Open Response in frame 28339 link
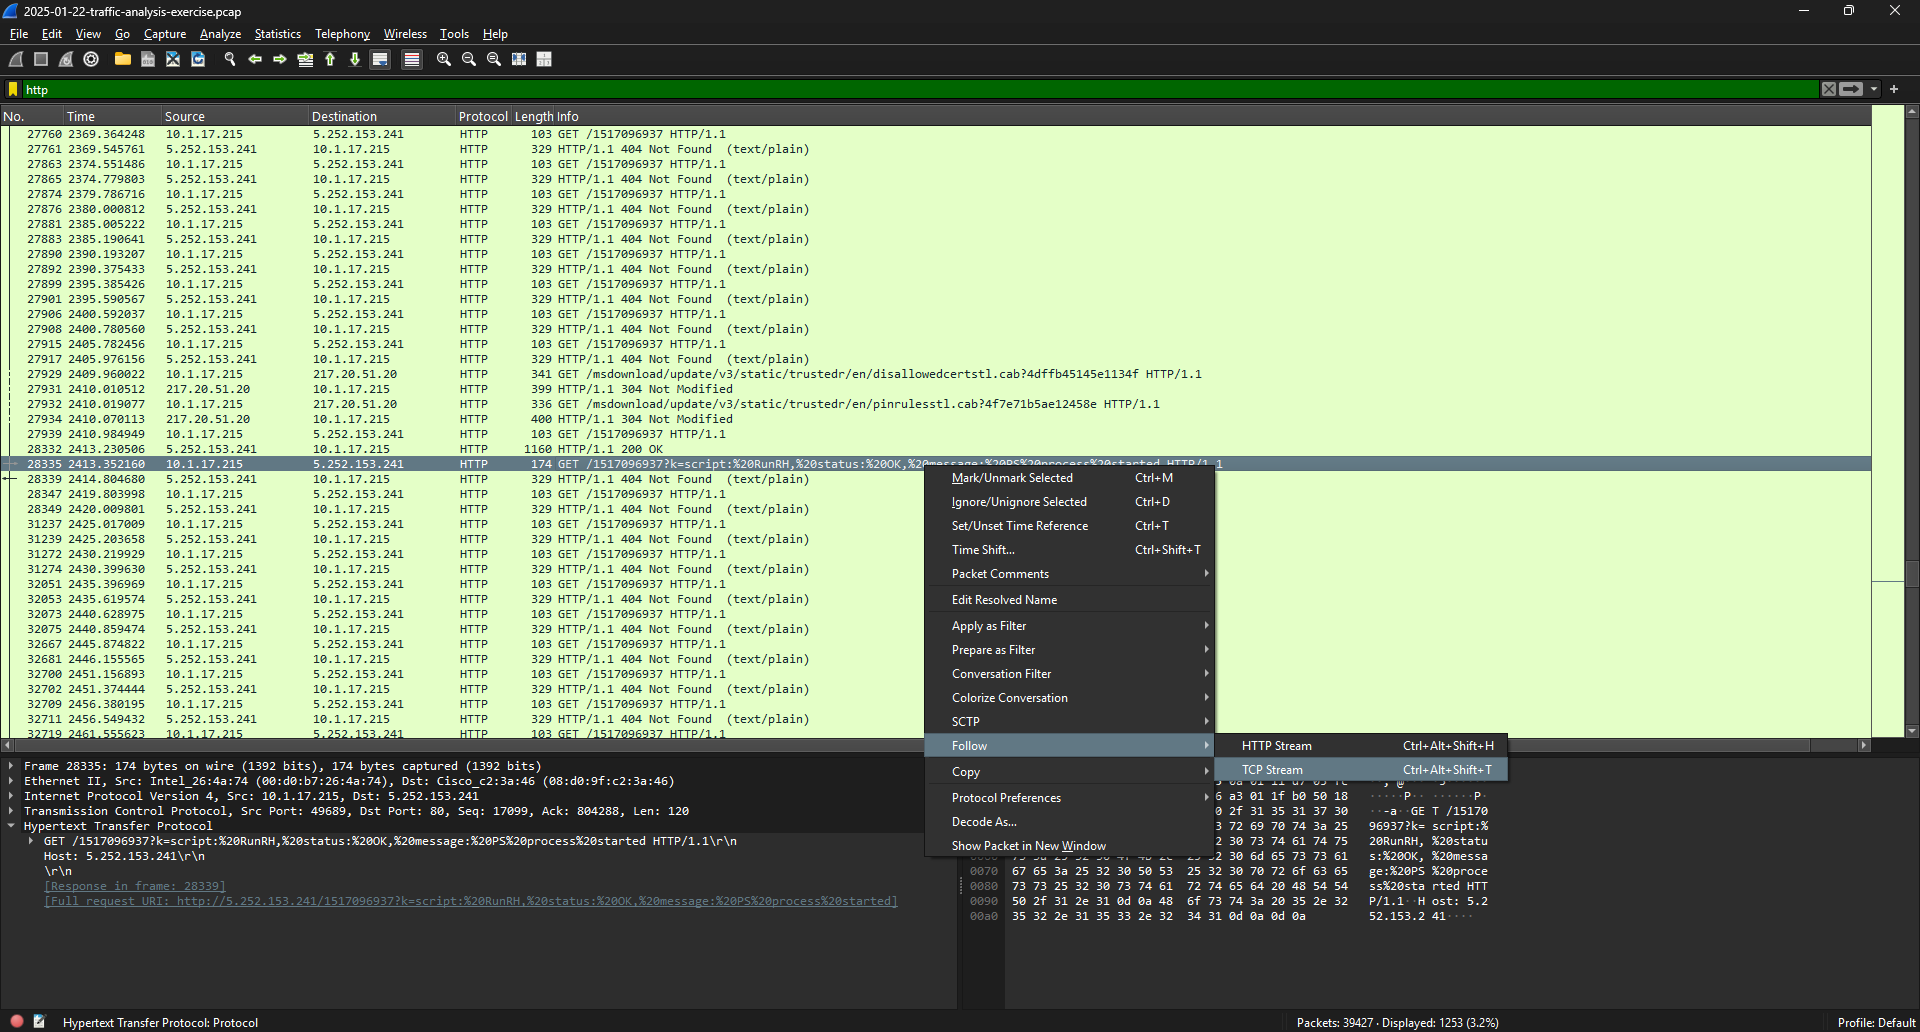 (x=134, y=885)
